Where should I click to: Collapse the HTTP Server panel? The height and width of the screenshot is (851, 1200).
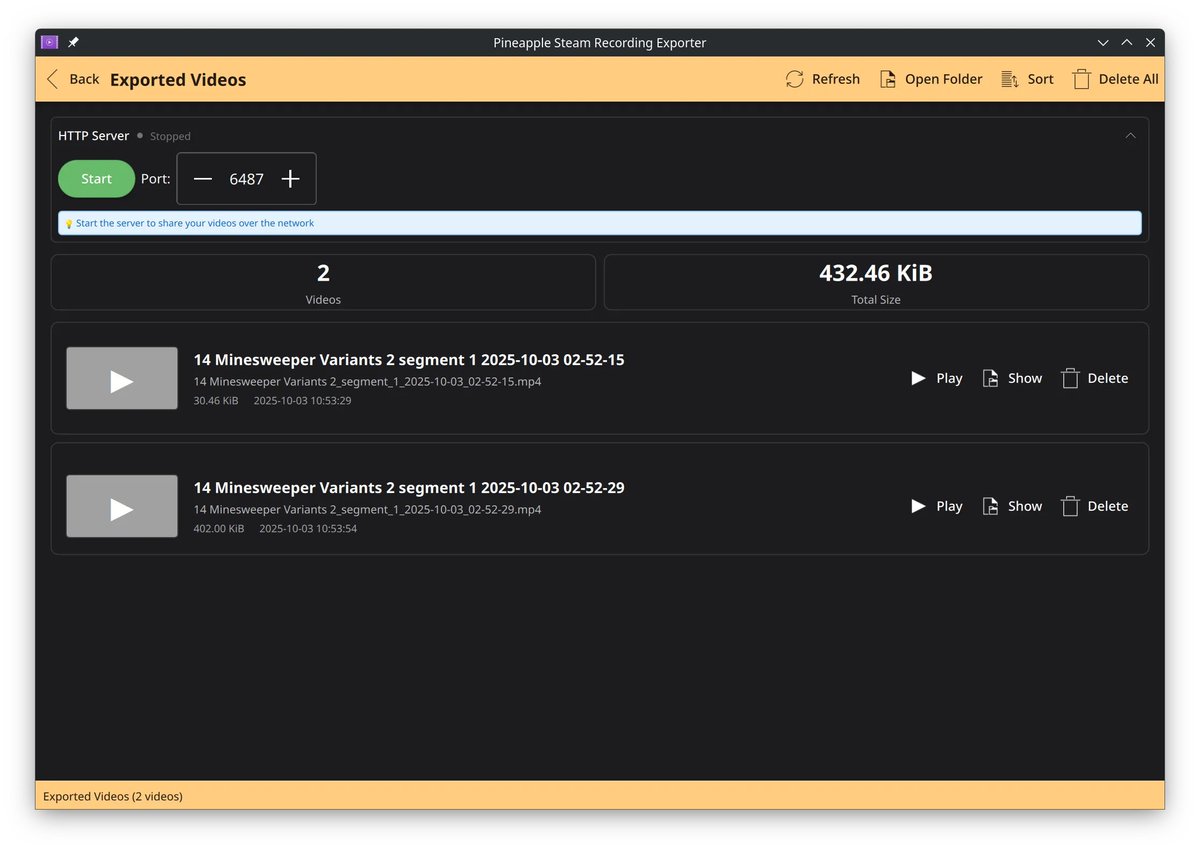(1130, 136)
